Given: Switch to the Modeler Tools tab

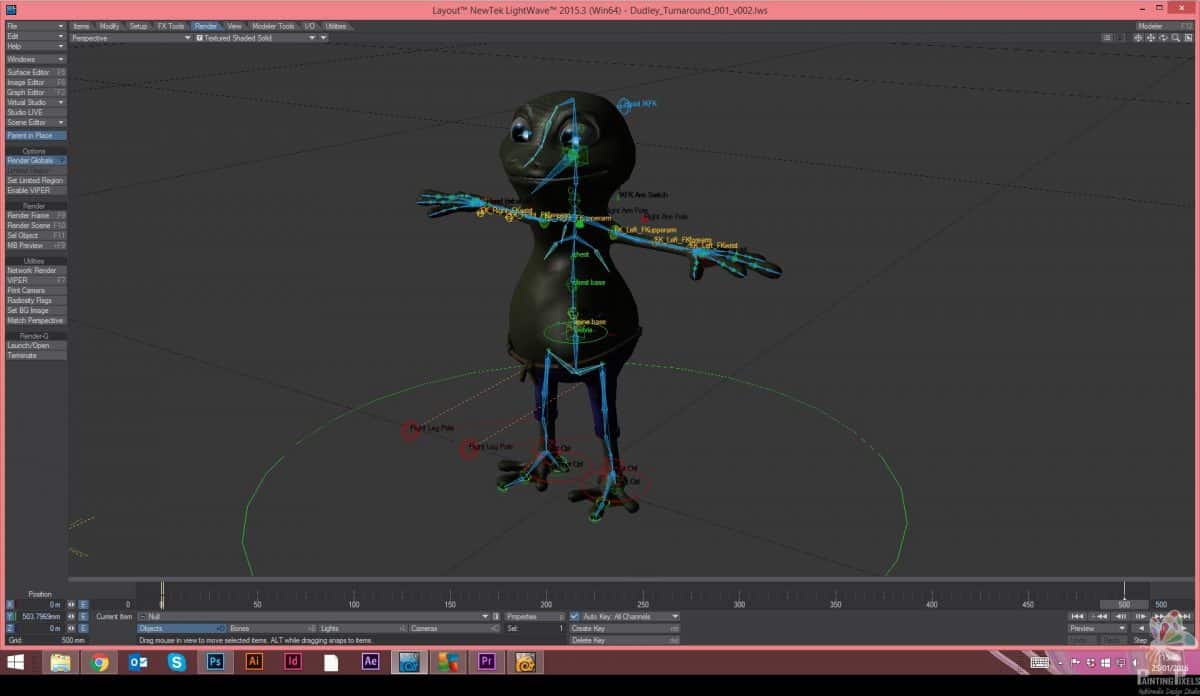Looking at the screenshot, I should [272, 26].
